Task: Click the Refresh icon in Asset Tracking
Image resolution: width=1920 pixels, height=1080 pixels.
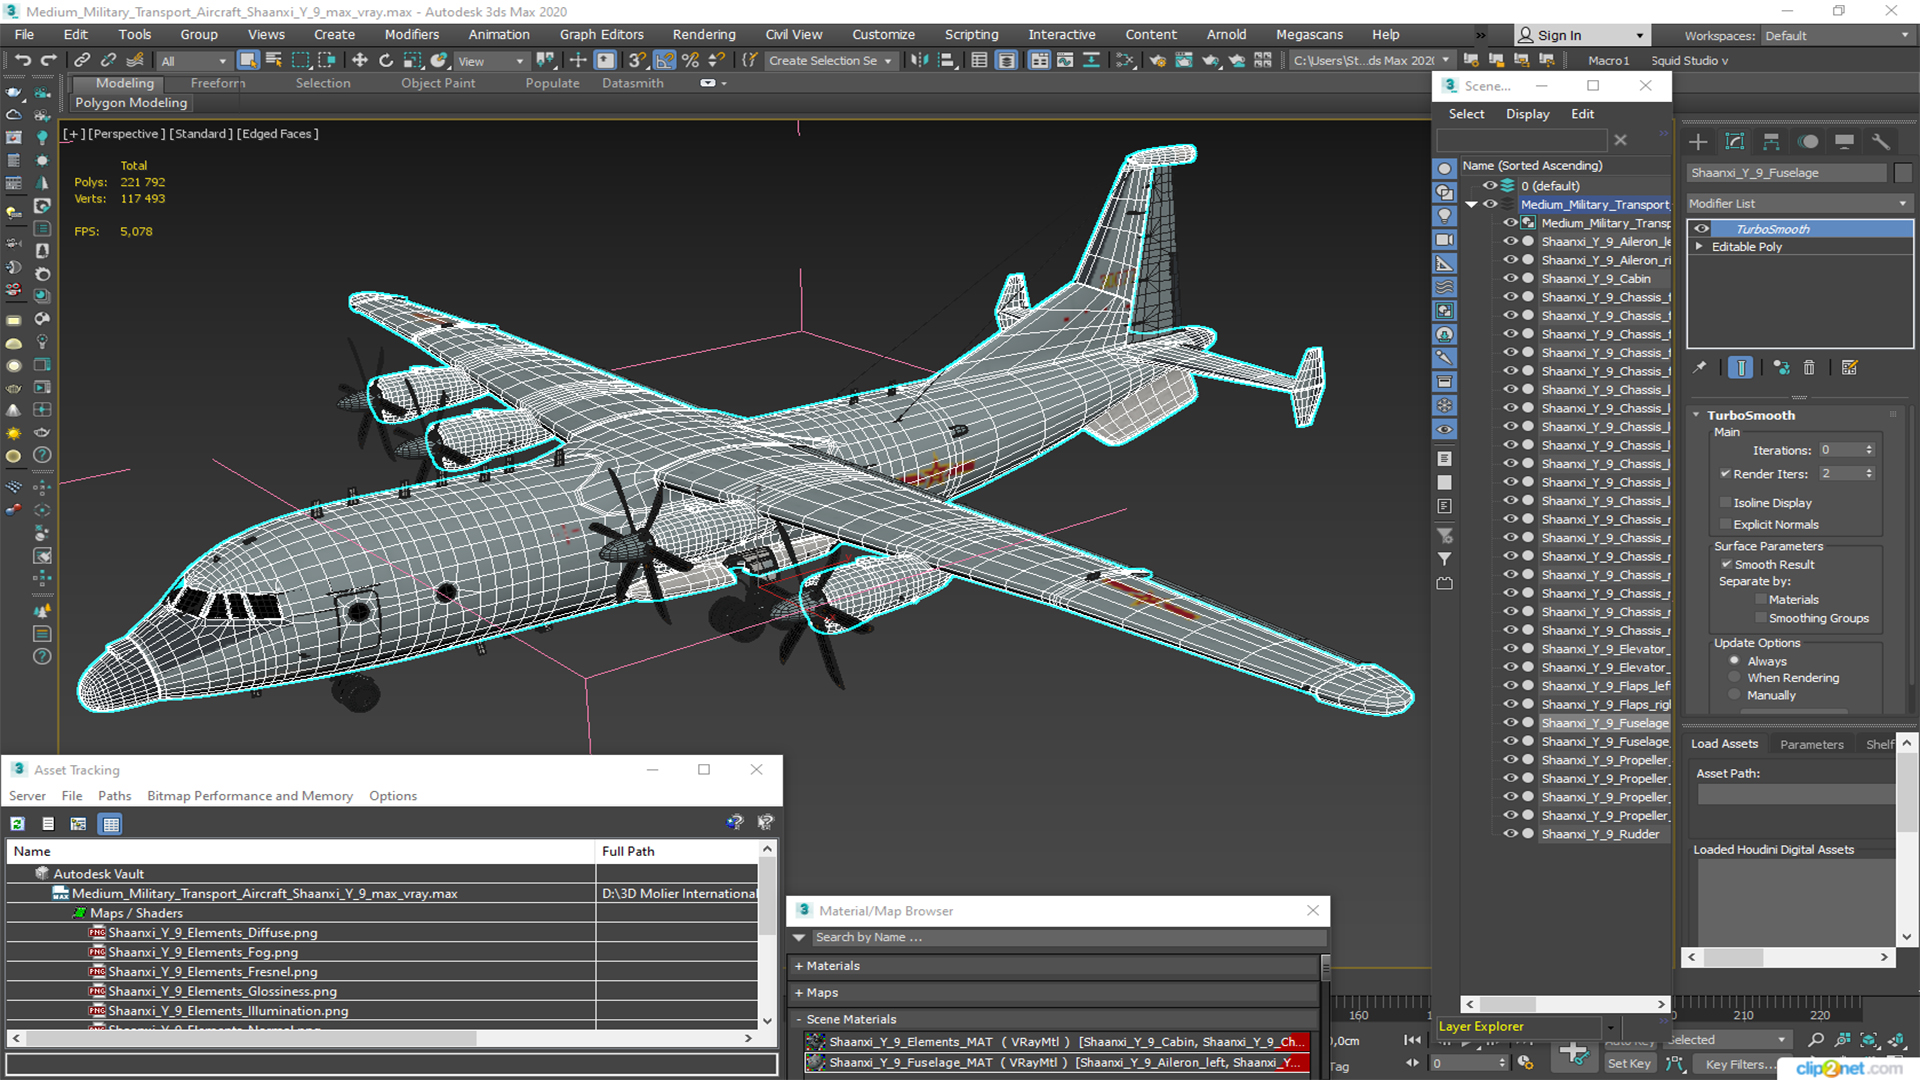Action: pyautogui.click(x=17, y=824)
